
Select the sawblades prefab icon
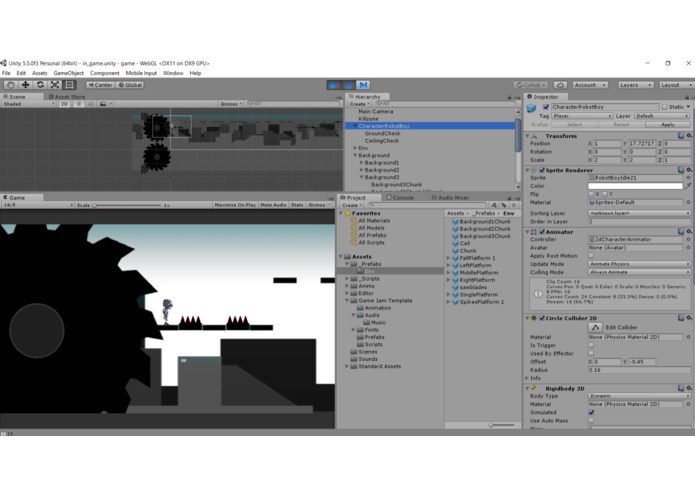[455, 287]
